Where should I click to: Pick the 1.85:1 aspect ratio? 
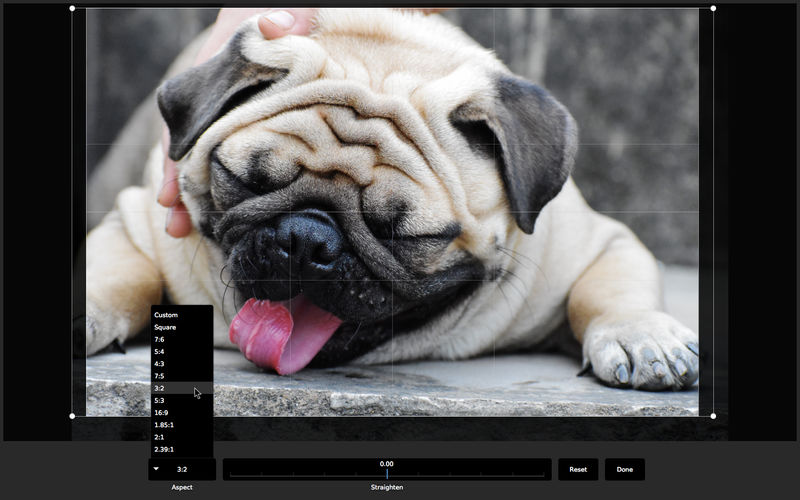tap(182, 425)
